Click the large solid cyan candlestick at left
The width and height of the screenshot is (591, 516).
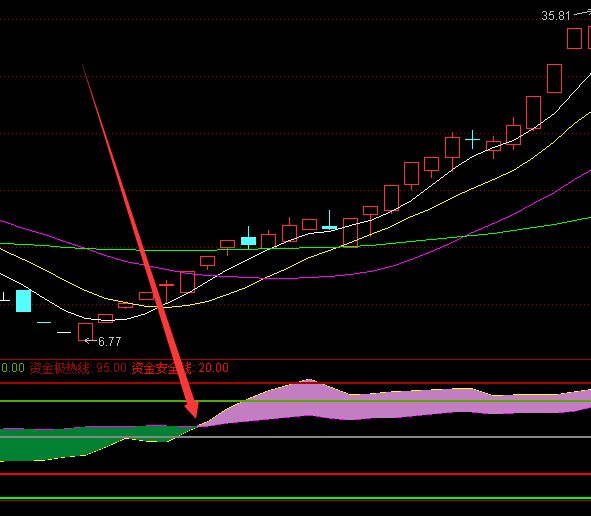coord(23,300)
